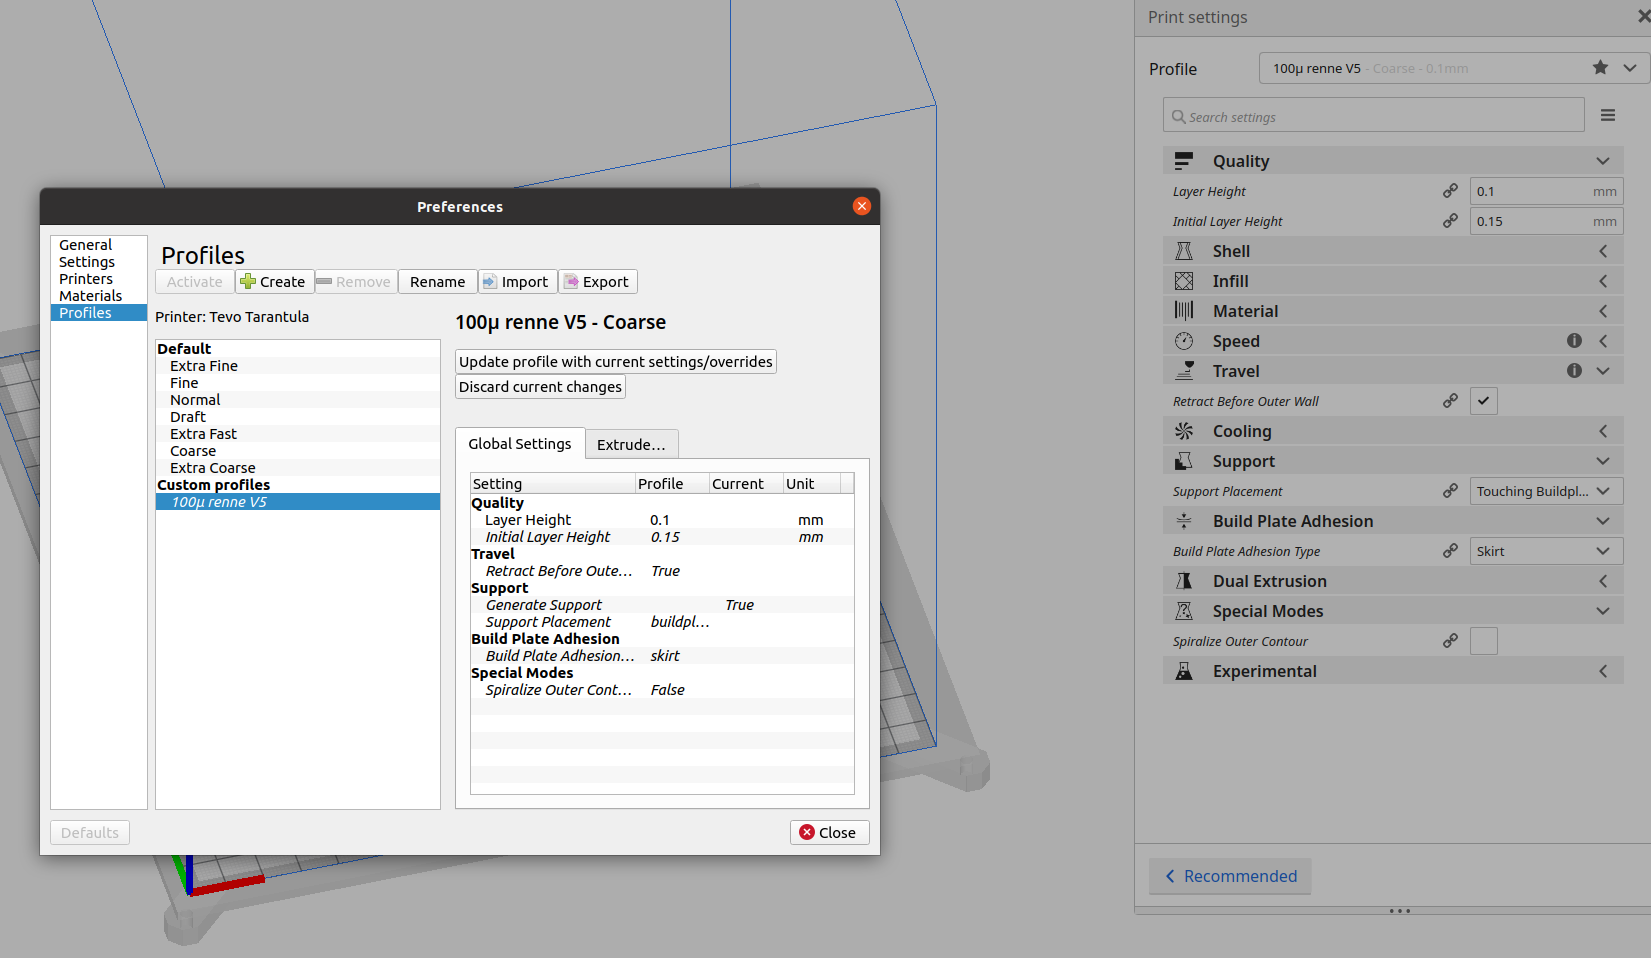This screenshot has width=1651, height=958.
Task: Enable Spiralize Outer Contour checkbox
Action: (1484, 641)
